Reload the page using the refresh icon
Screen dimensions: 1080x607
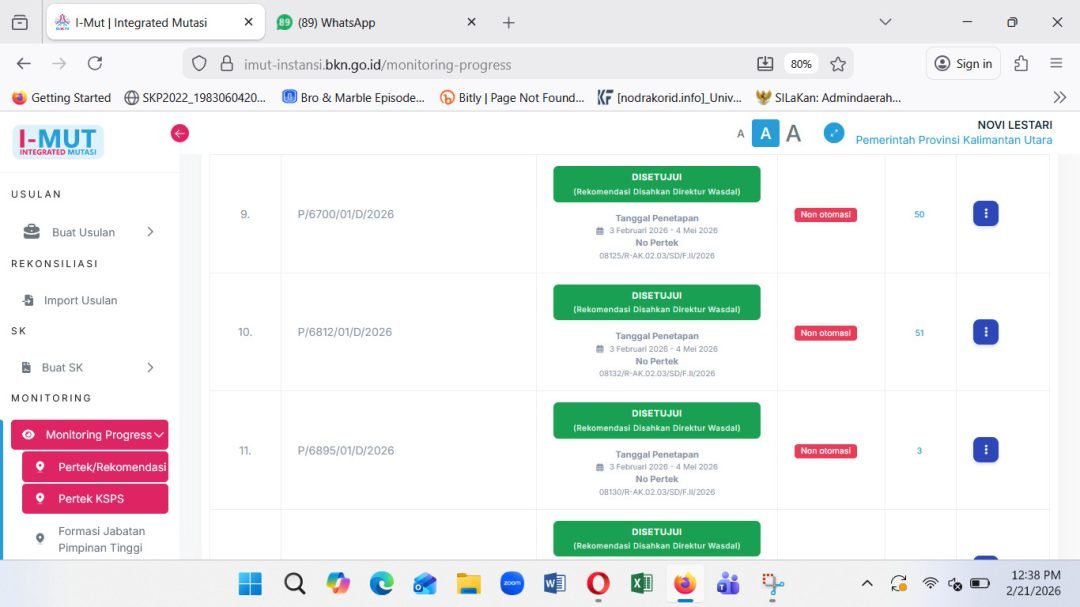pyautogui.click(x=95, y=64)
